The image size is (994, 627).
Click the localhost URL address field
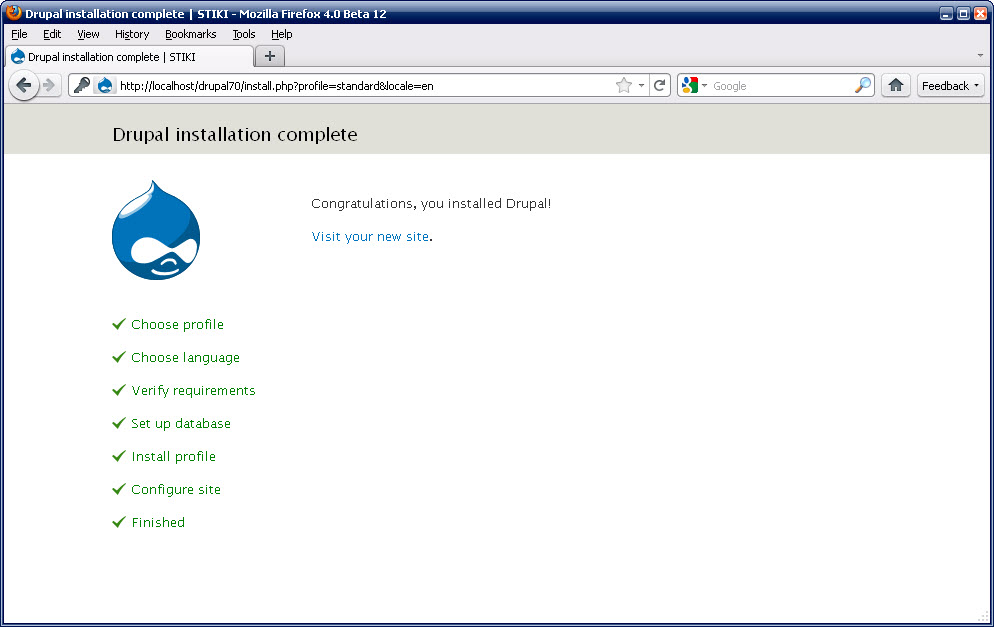click(360, 86)
